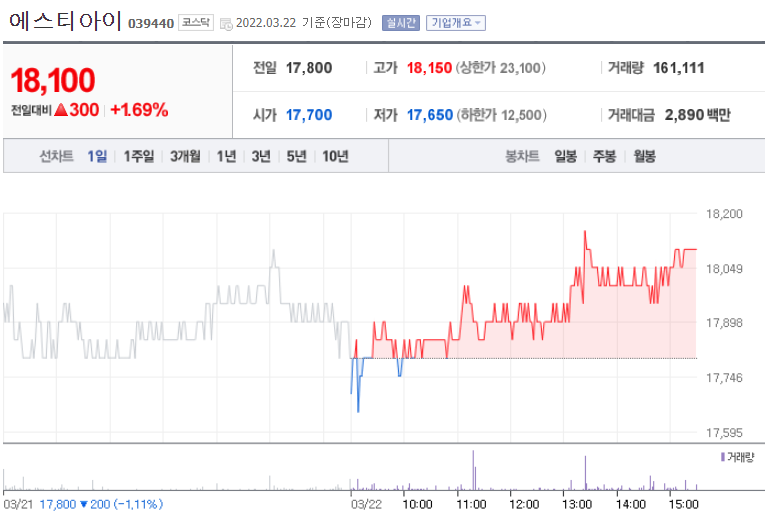The height and width of the screenshot is (520, 765).
Task: Click the (-1.11%) previous-day change
Action: 139,504
